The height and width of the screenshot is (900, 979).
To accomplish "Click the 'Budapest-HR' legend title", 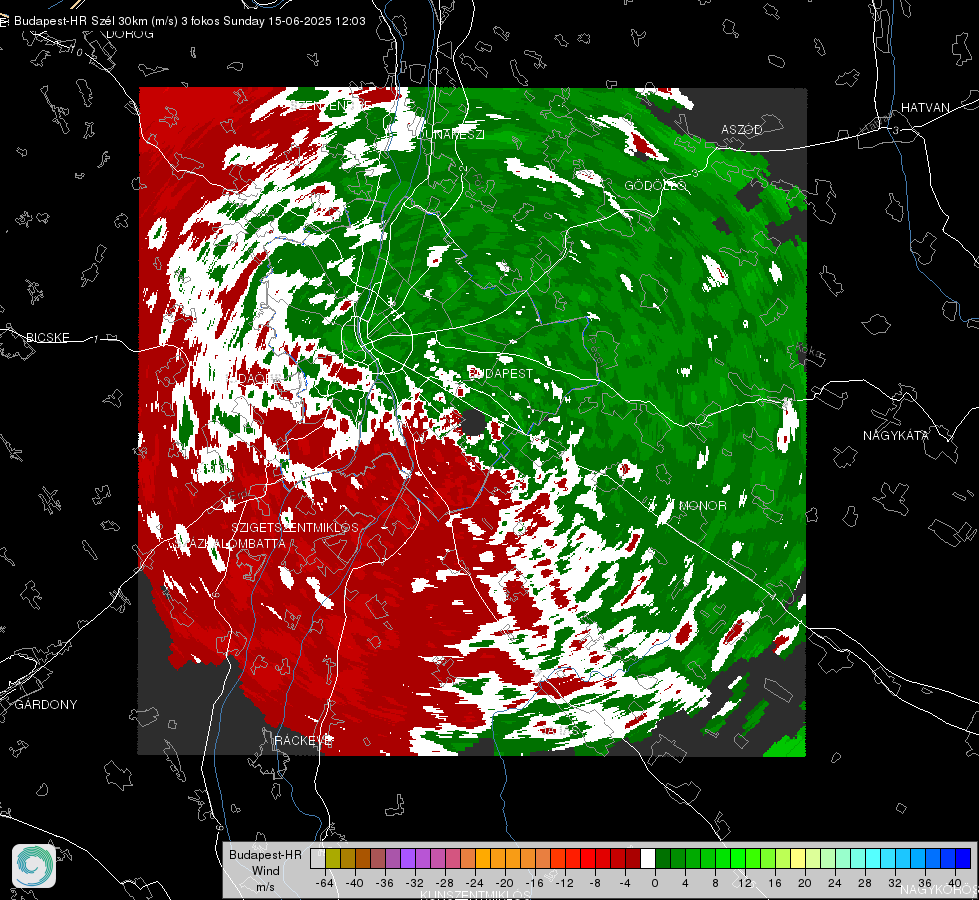I will pyautogui.click(x=265, y=854).
